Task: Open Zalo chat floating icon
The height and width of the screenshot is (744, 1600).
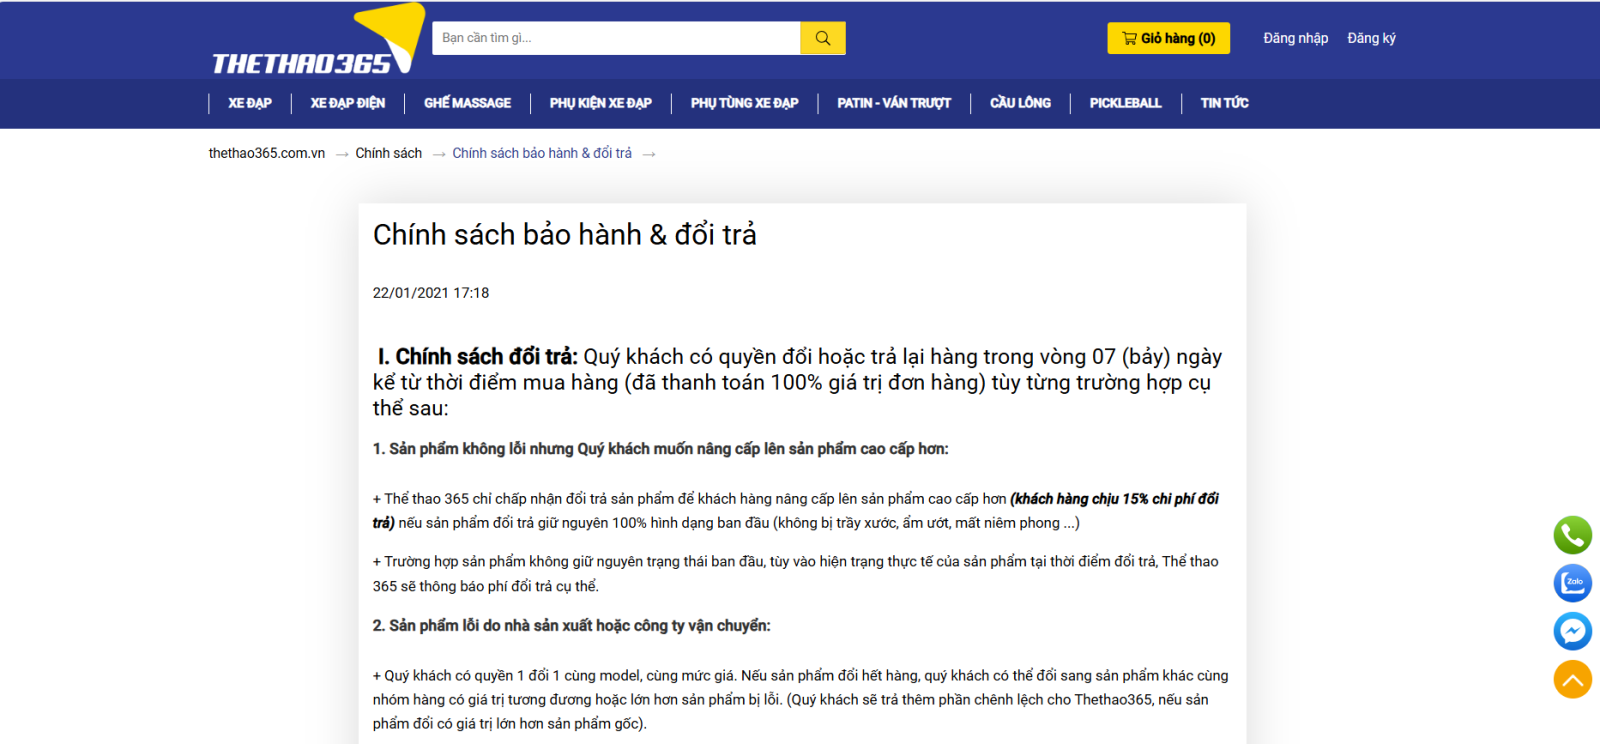Action: (x=1572, y=583)
